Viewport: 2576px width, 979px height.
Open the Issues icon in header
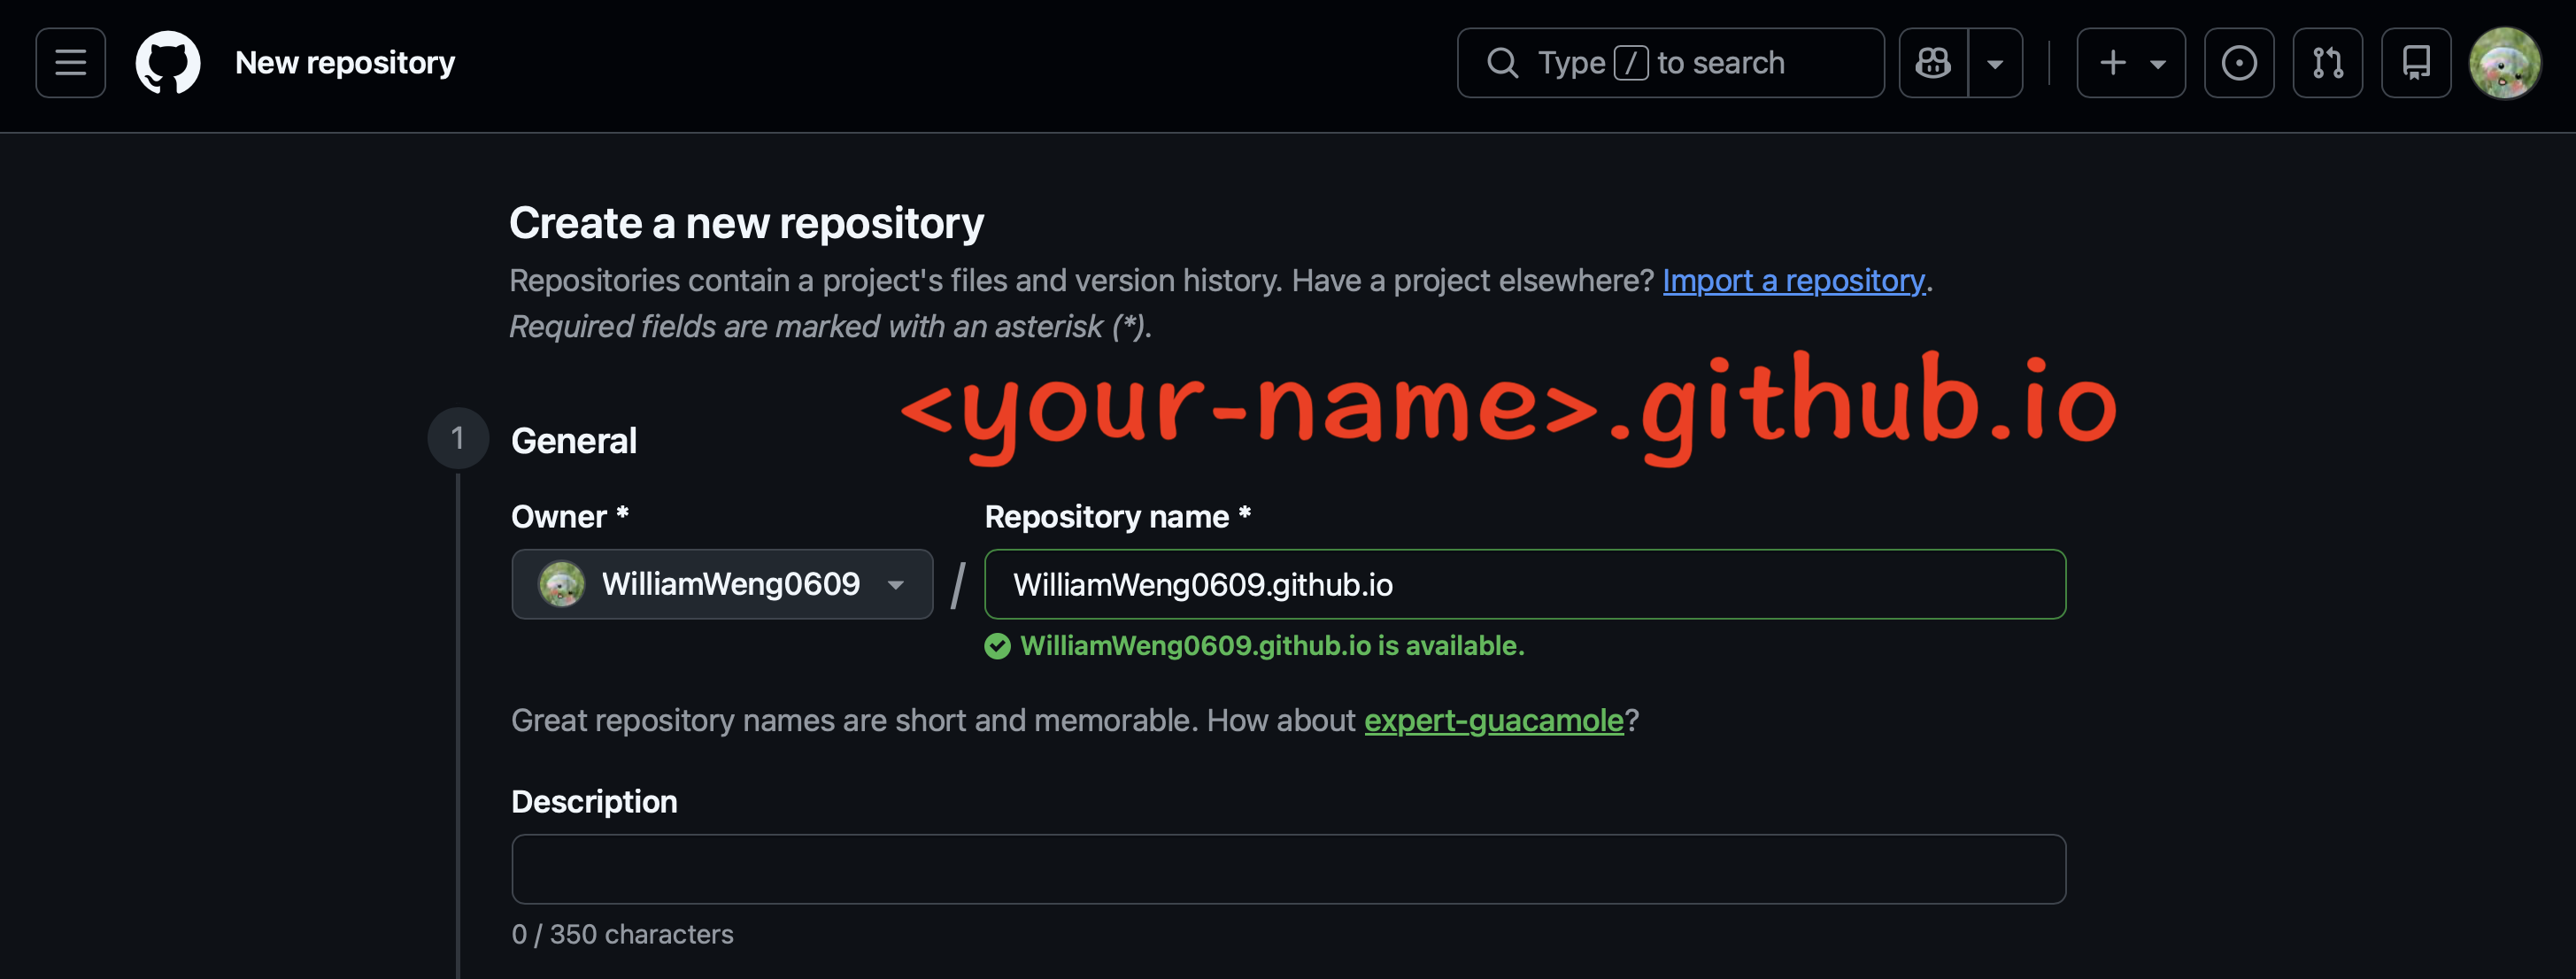[2238, 63]
